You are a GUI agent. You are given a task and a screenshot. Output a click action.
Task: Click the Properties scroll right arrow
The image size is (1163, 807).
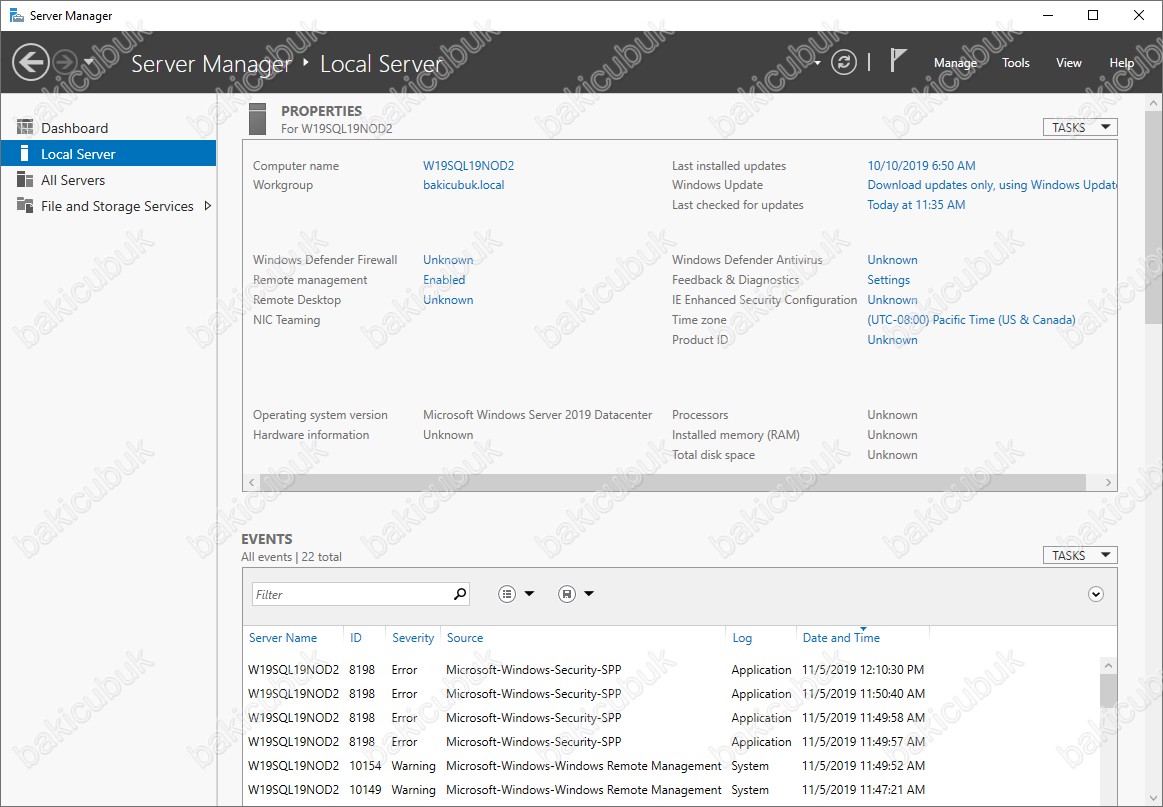coord(1108,482)
